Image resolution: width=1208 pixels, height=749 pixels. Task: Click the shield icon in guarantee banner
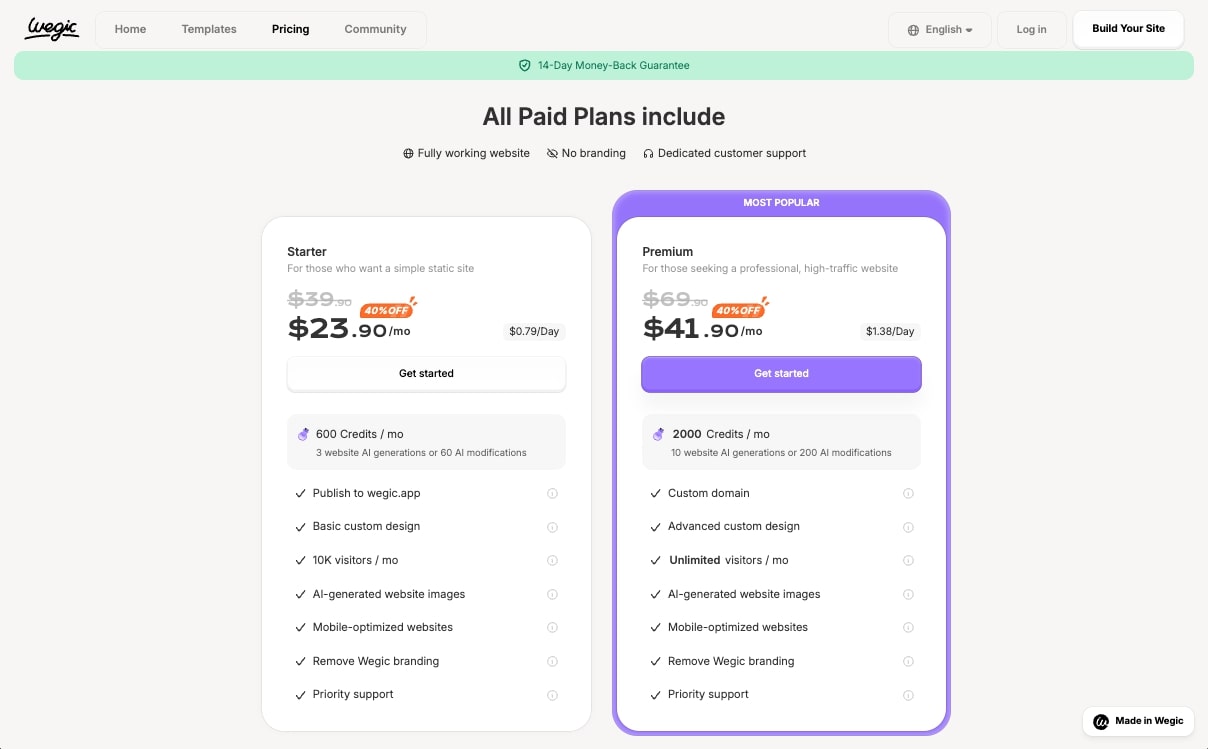click(525, 65)
